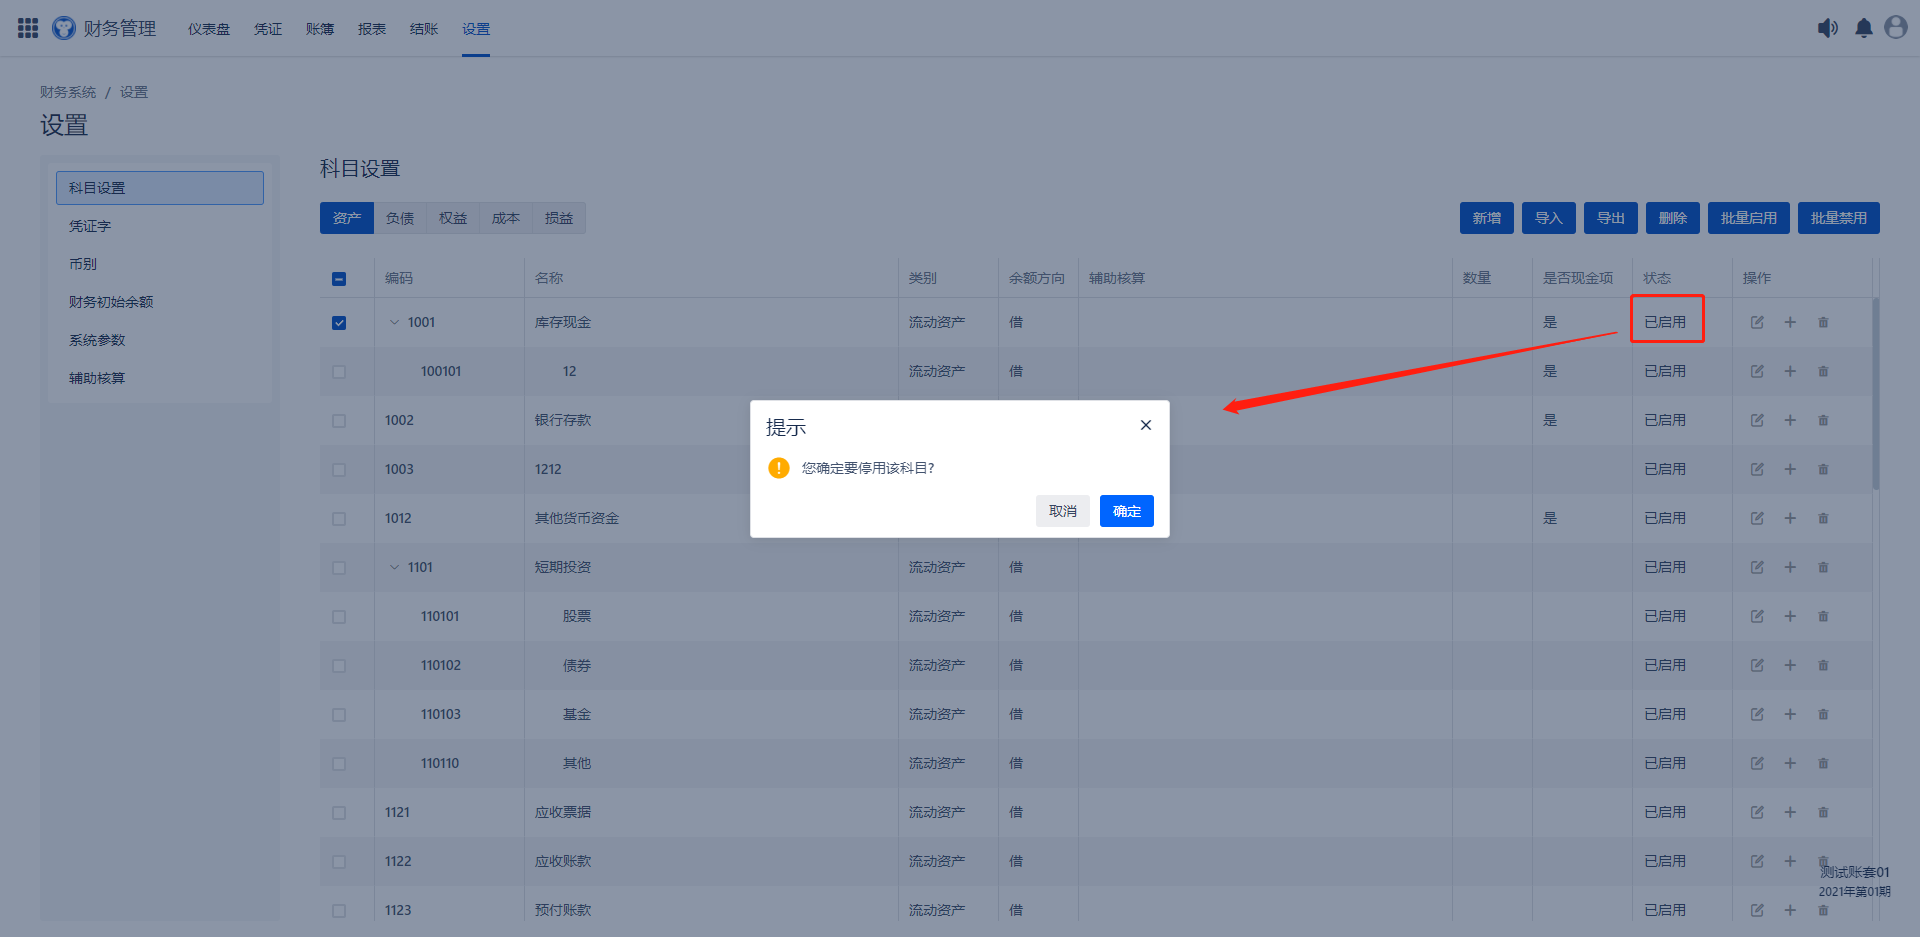
Task: Click 已启用 status of 1001 row
Action: click(x=1665, y=322)
